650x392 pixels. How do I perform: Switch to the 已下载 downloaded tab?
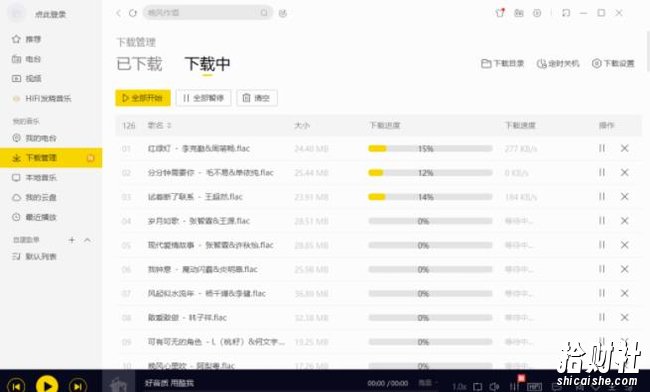coord(139,64)
